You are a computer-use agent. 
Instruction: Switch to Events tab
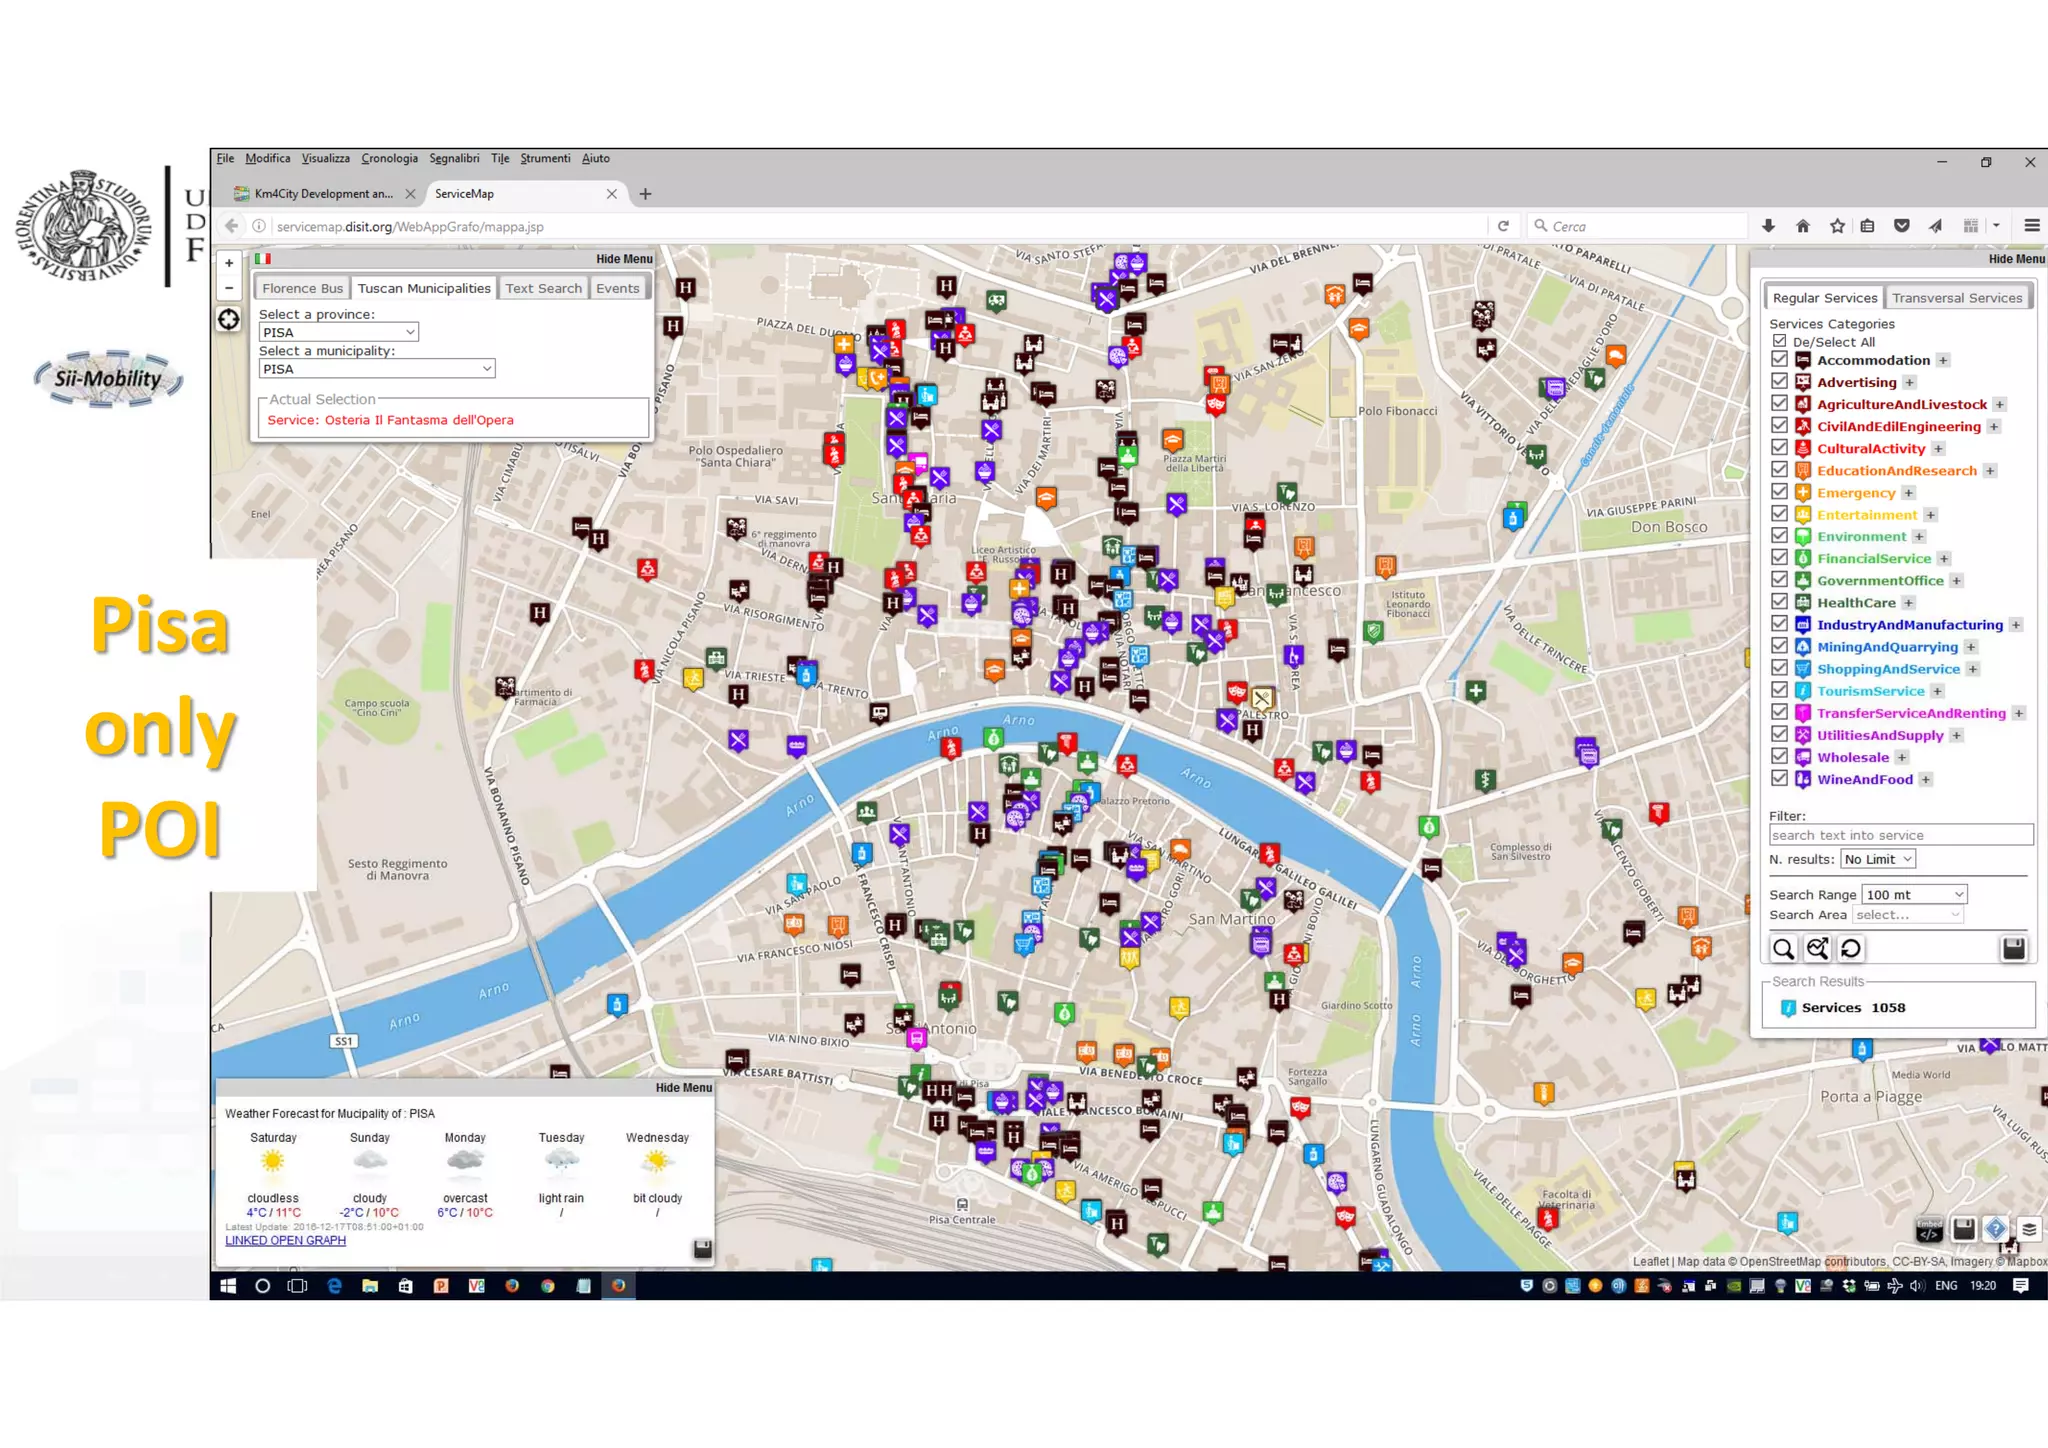pyautogui.click(x=617, y=288)
